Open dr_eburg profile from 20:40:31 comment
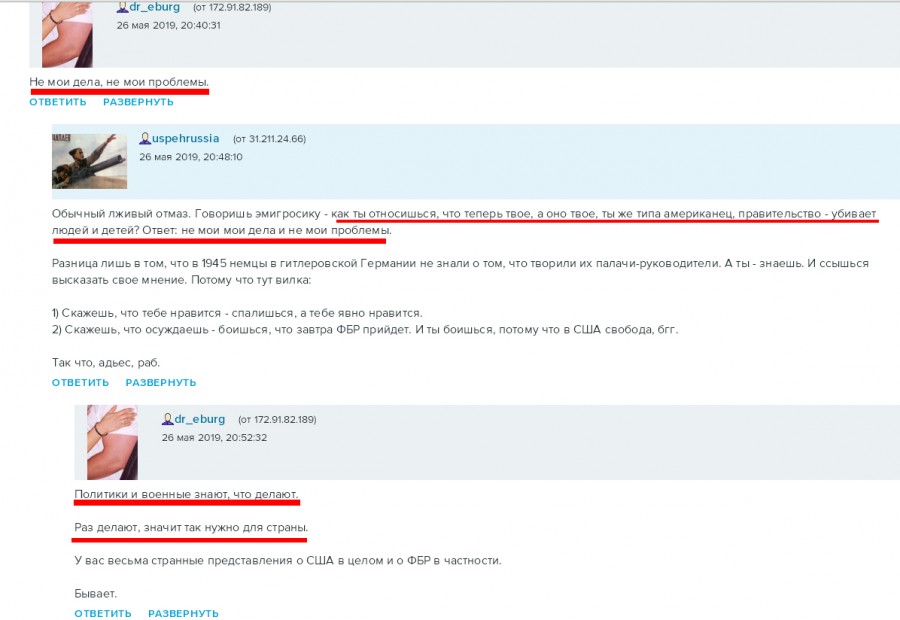This screenshot has width=900, height=620. pos(154,7)
